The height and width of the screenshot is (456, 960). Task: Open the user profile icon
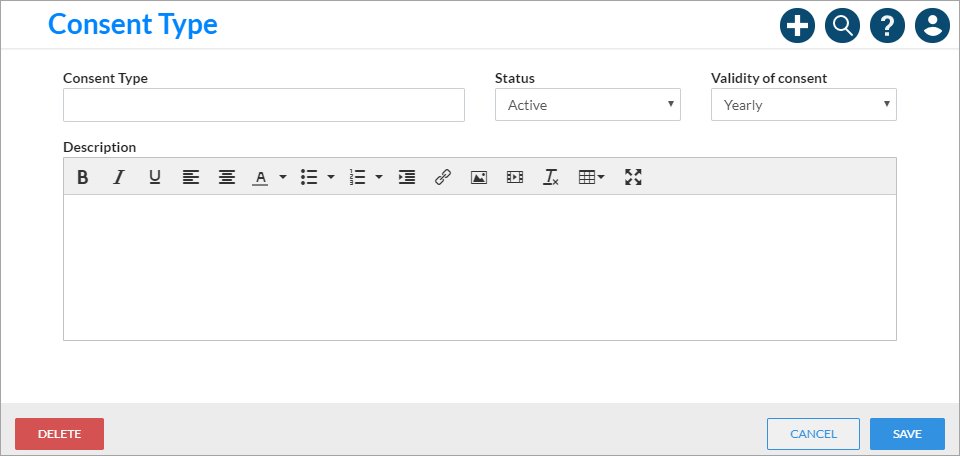(932, 26)
